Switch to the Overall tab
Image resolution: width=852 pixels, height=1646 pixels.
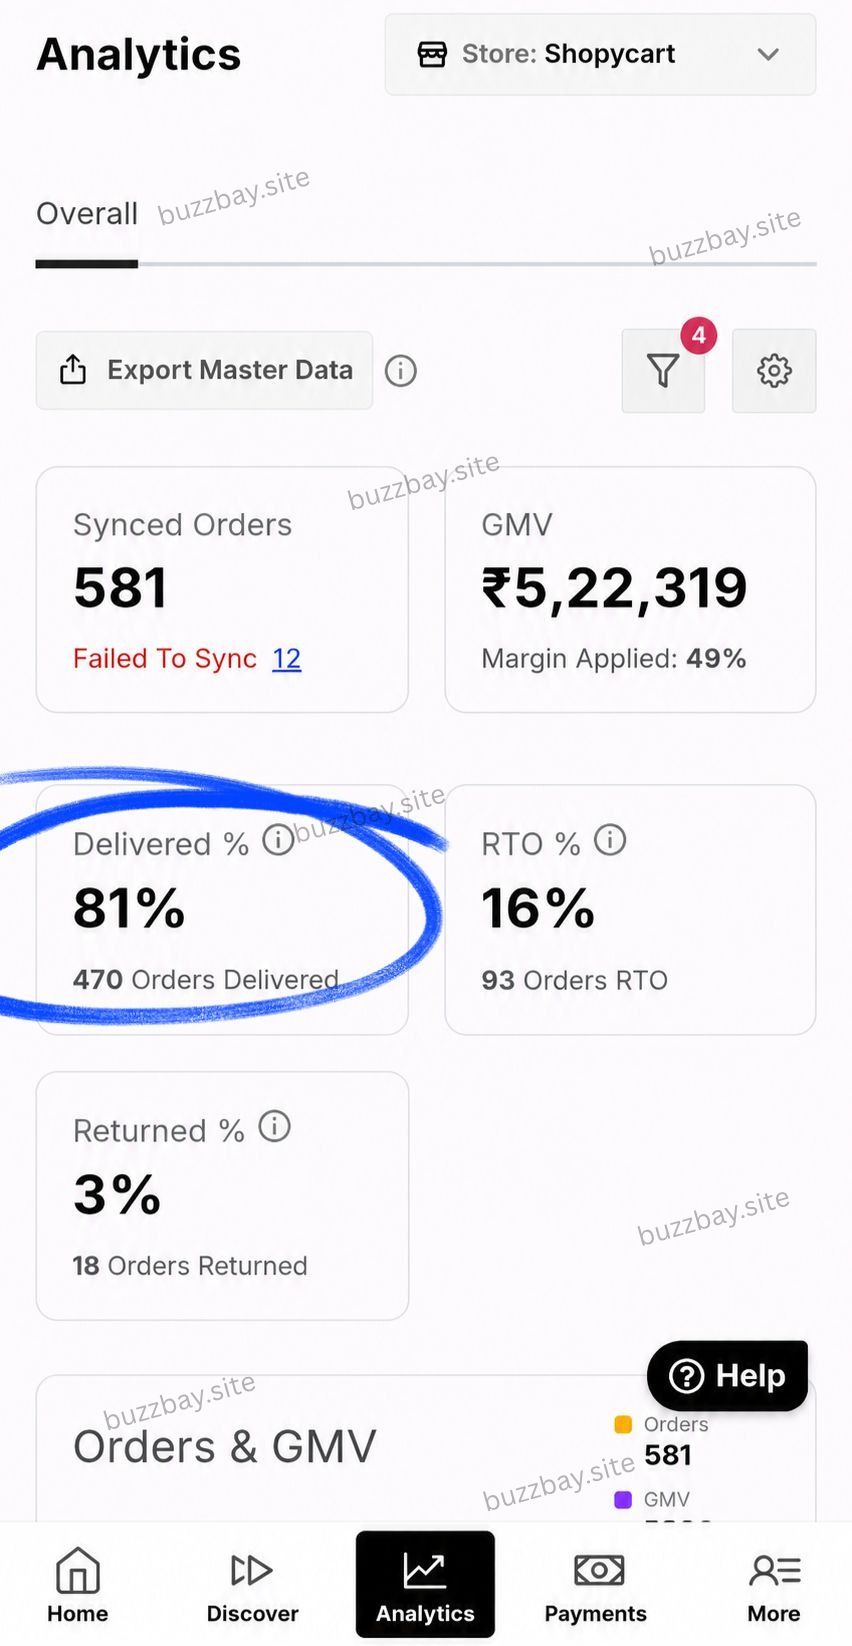[87, 214]
